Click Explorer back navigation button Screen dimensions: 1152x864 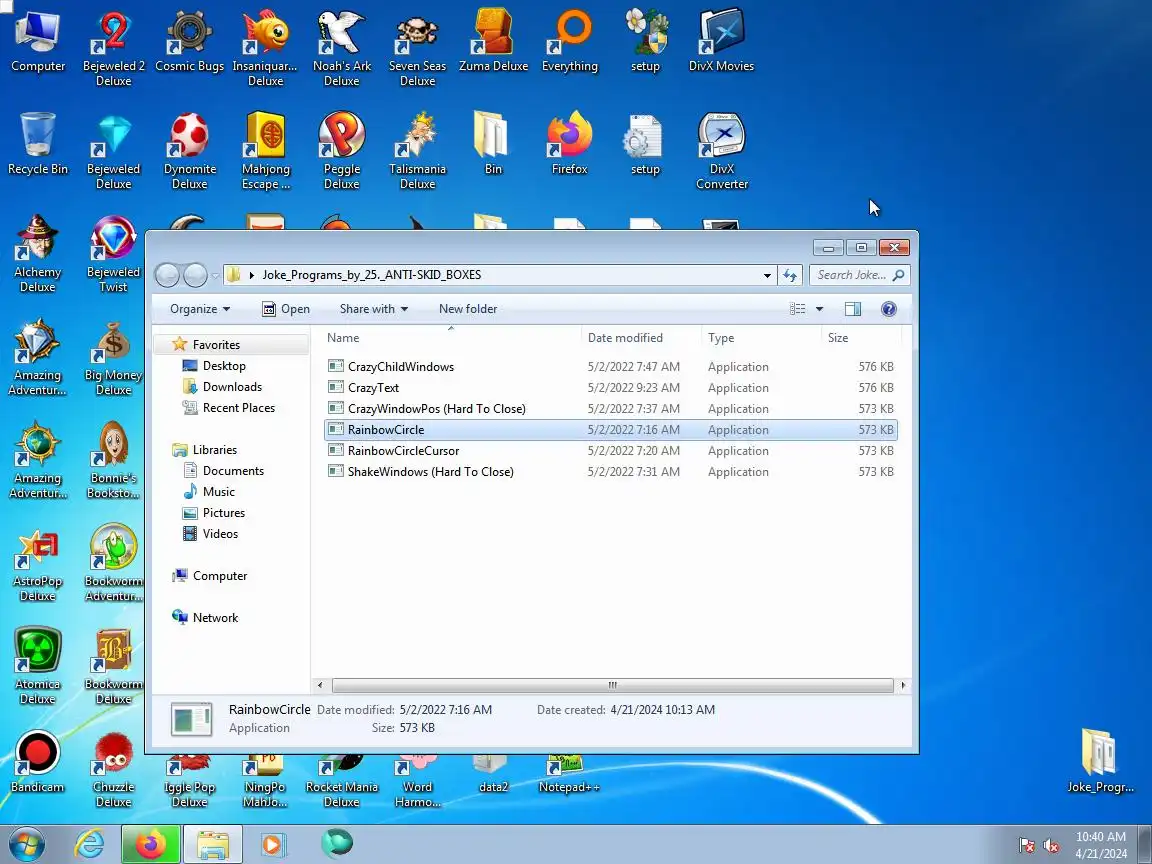click(x=168, y=276)
